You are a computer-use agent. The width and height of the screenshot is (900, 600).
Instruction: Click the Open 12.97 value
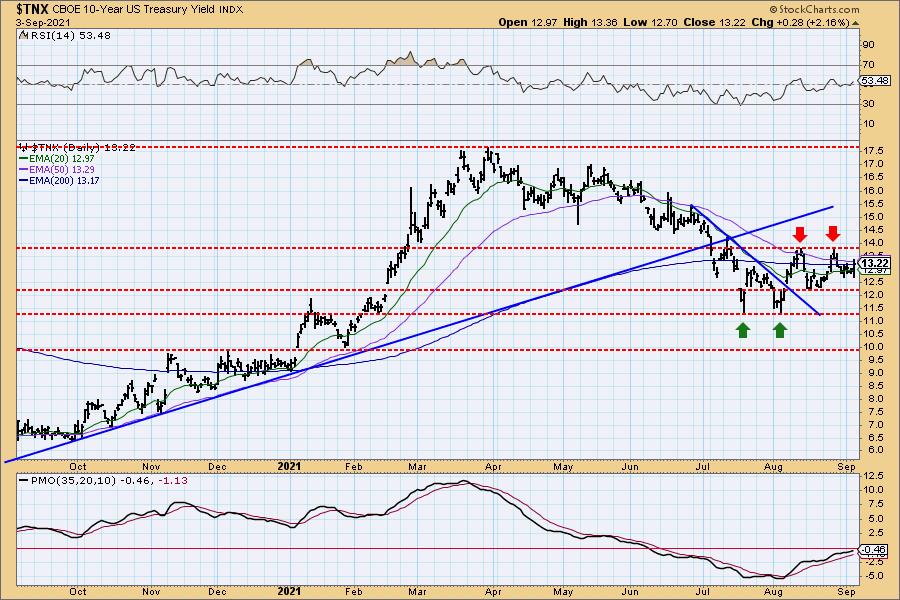529,22
